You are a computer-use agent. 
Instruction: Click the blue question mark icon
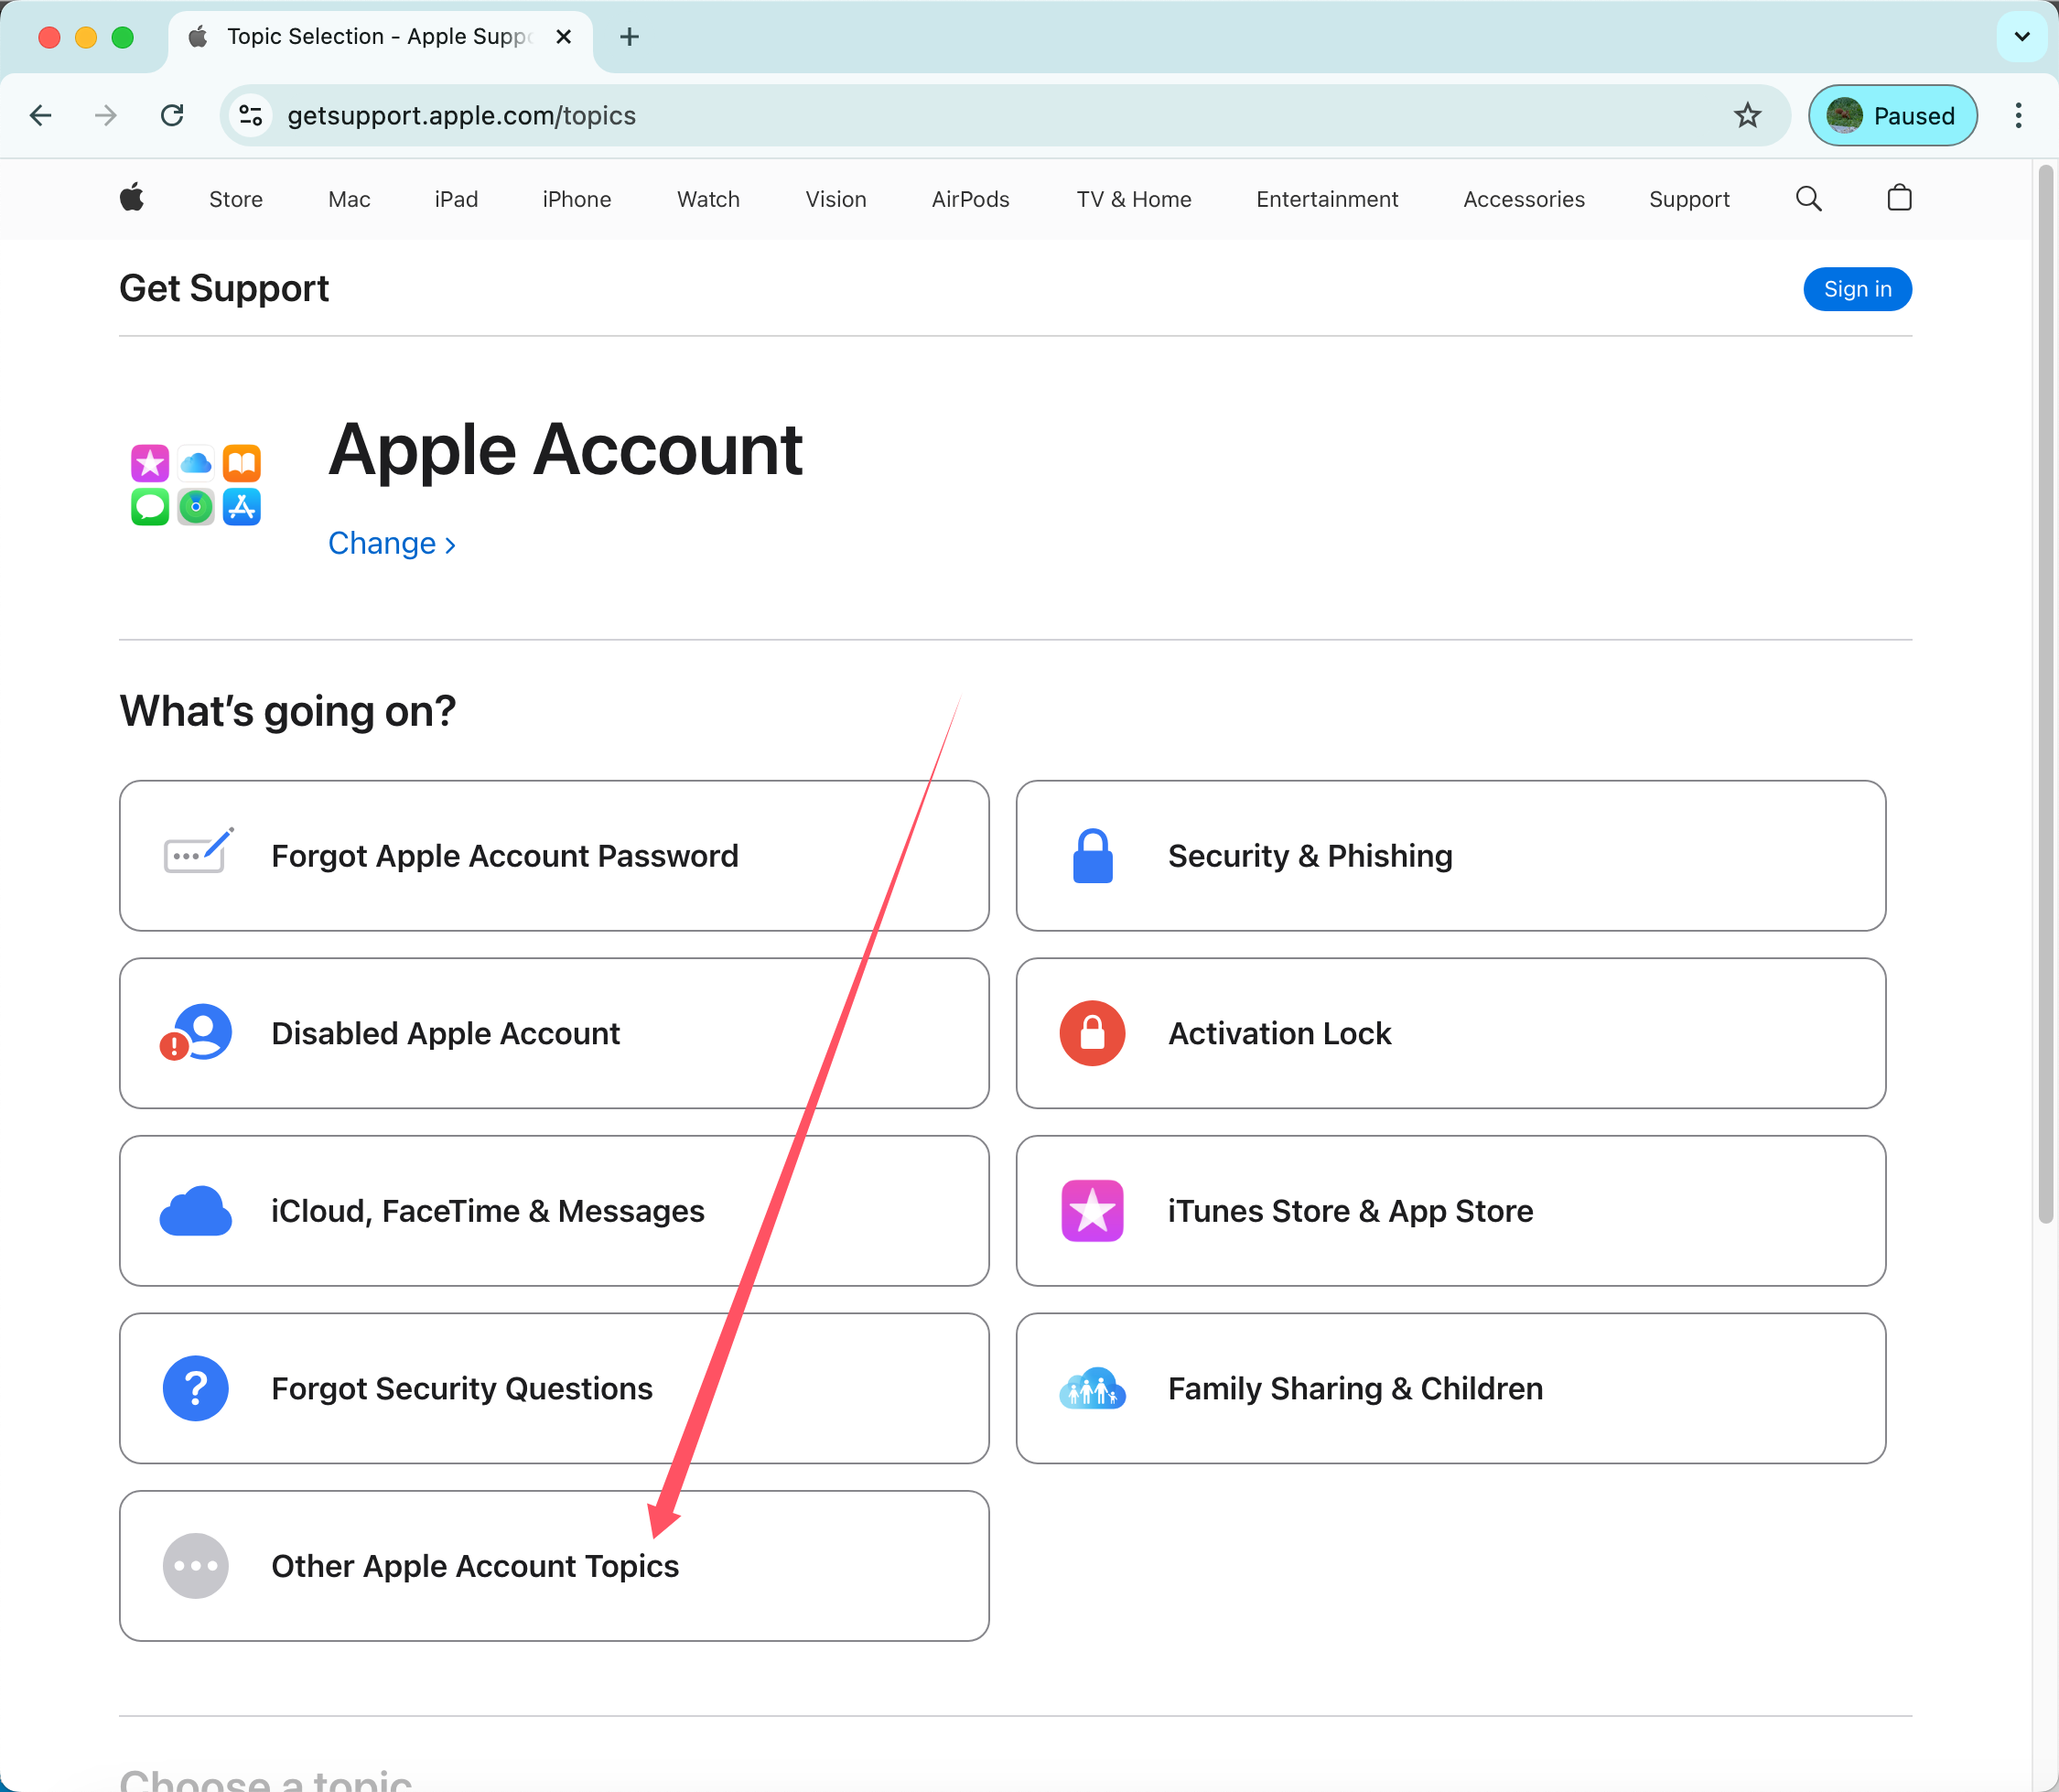[196, 1389]
